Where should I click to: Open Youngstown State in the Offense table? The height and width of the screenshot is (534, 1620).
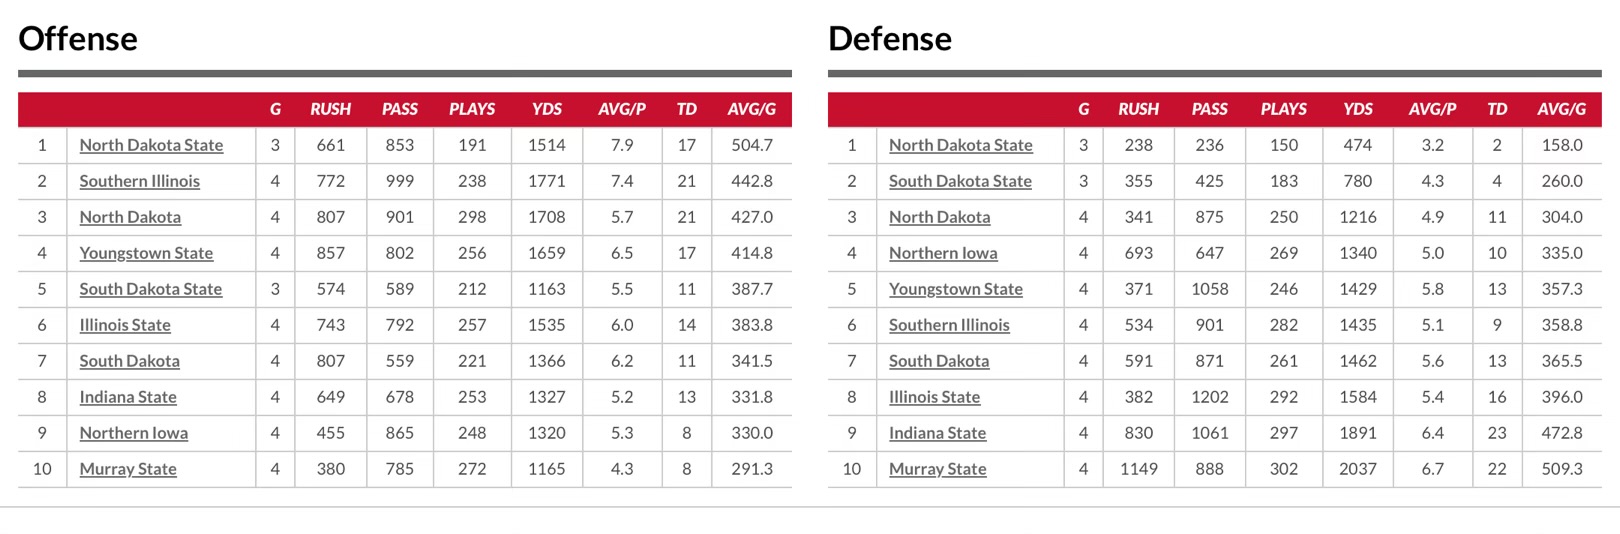coord(146,253)
